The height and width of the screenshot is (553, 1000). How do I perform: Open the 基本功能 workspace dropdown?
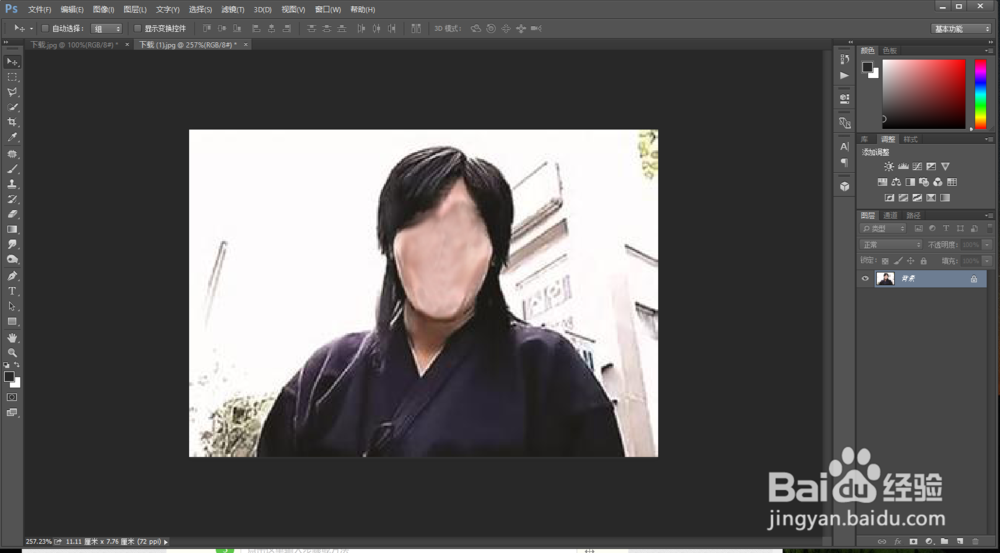click(960, 29)
